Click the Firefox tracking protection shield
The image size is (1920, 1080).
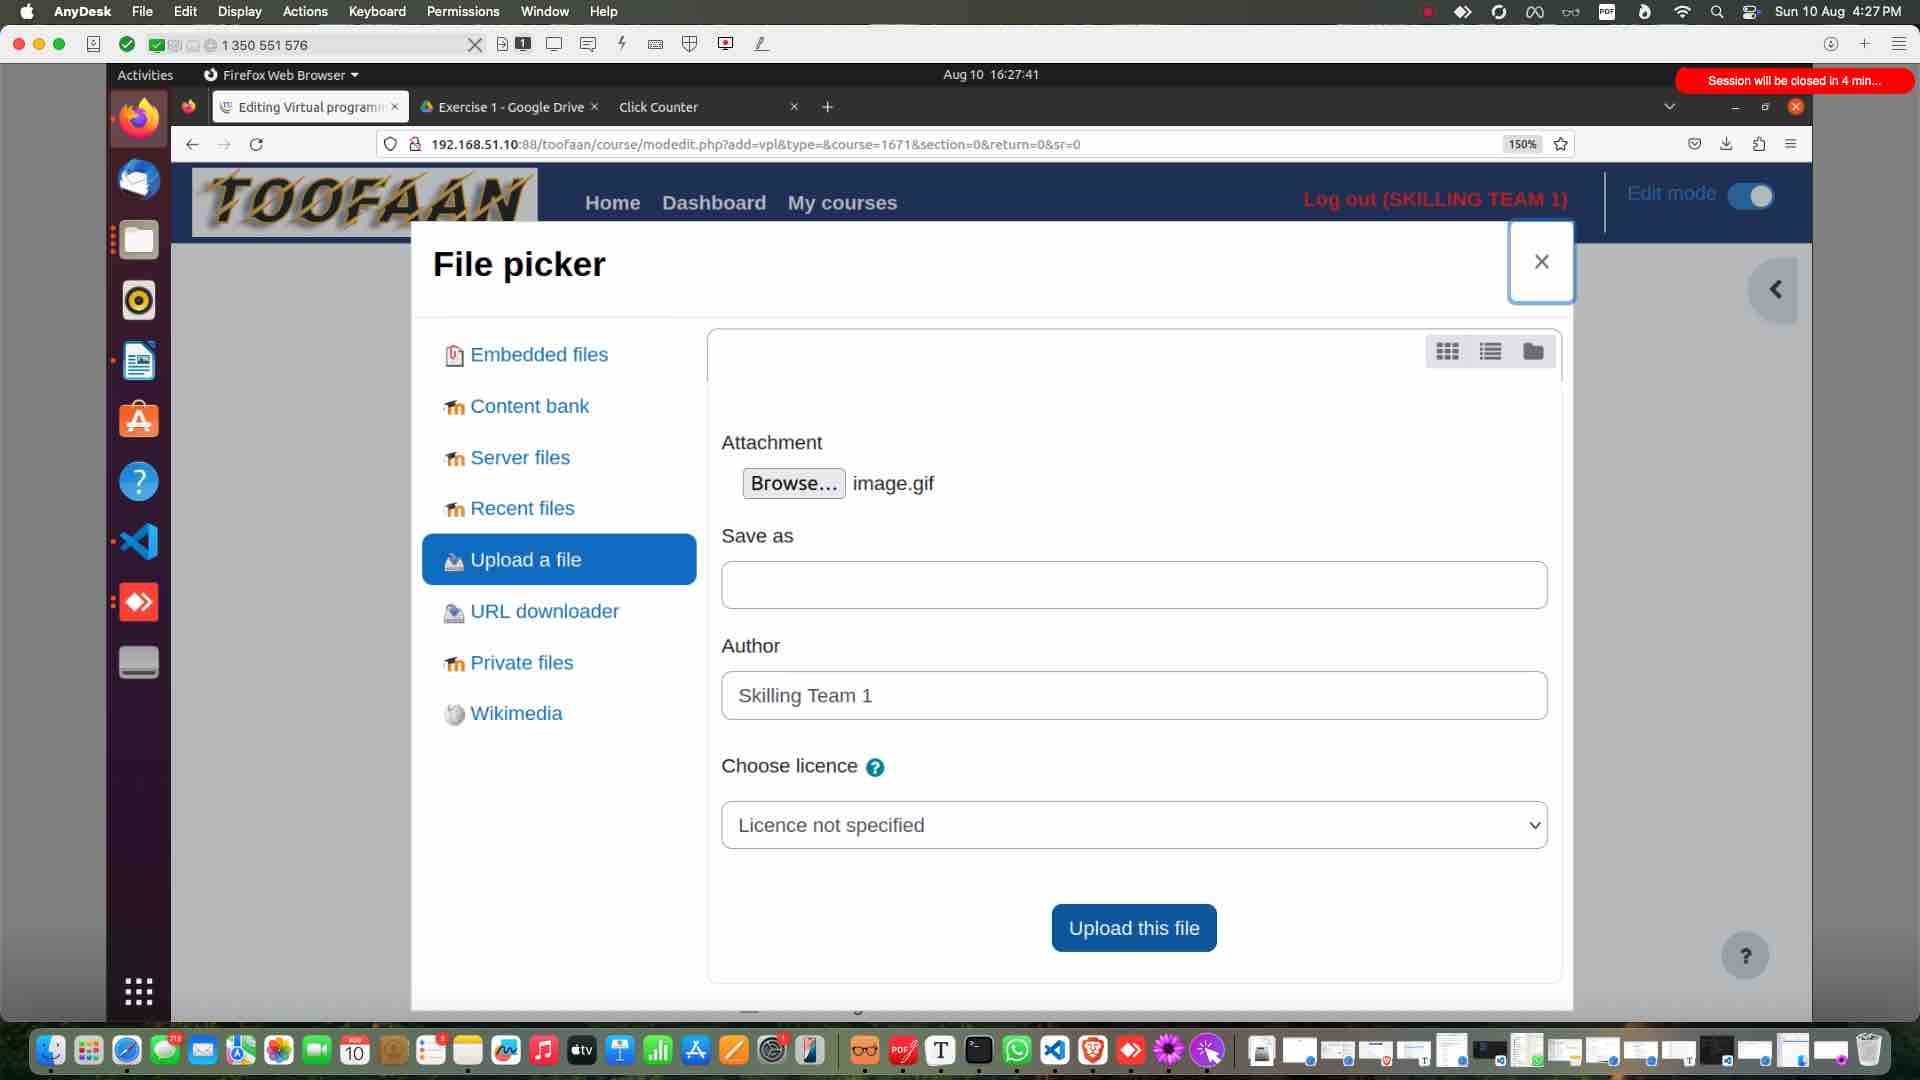[x=390, y=144]
